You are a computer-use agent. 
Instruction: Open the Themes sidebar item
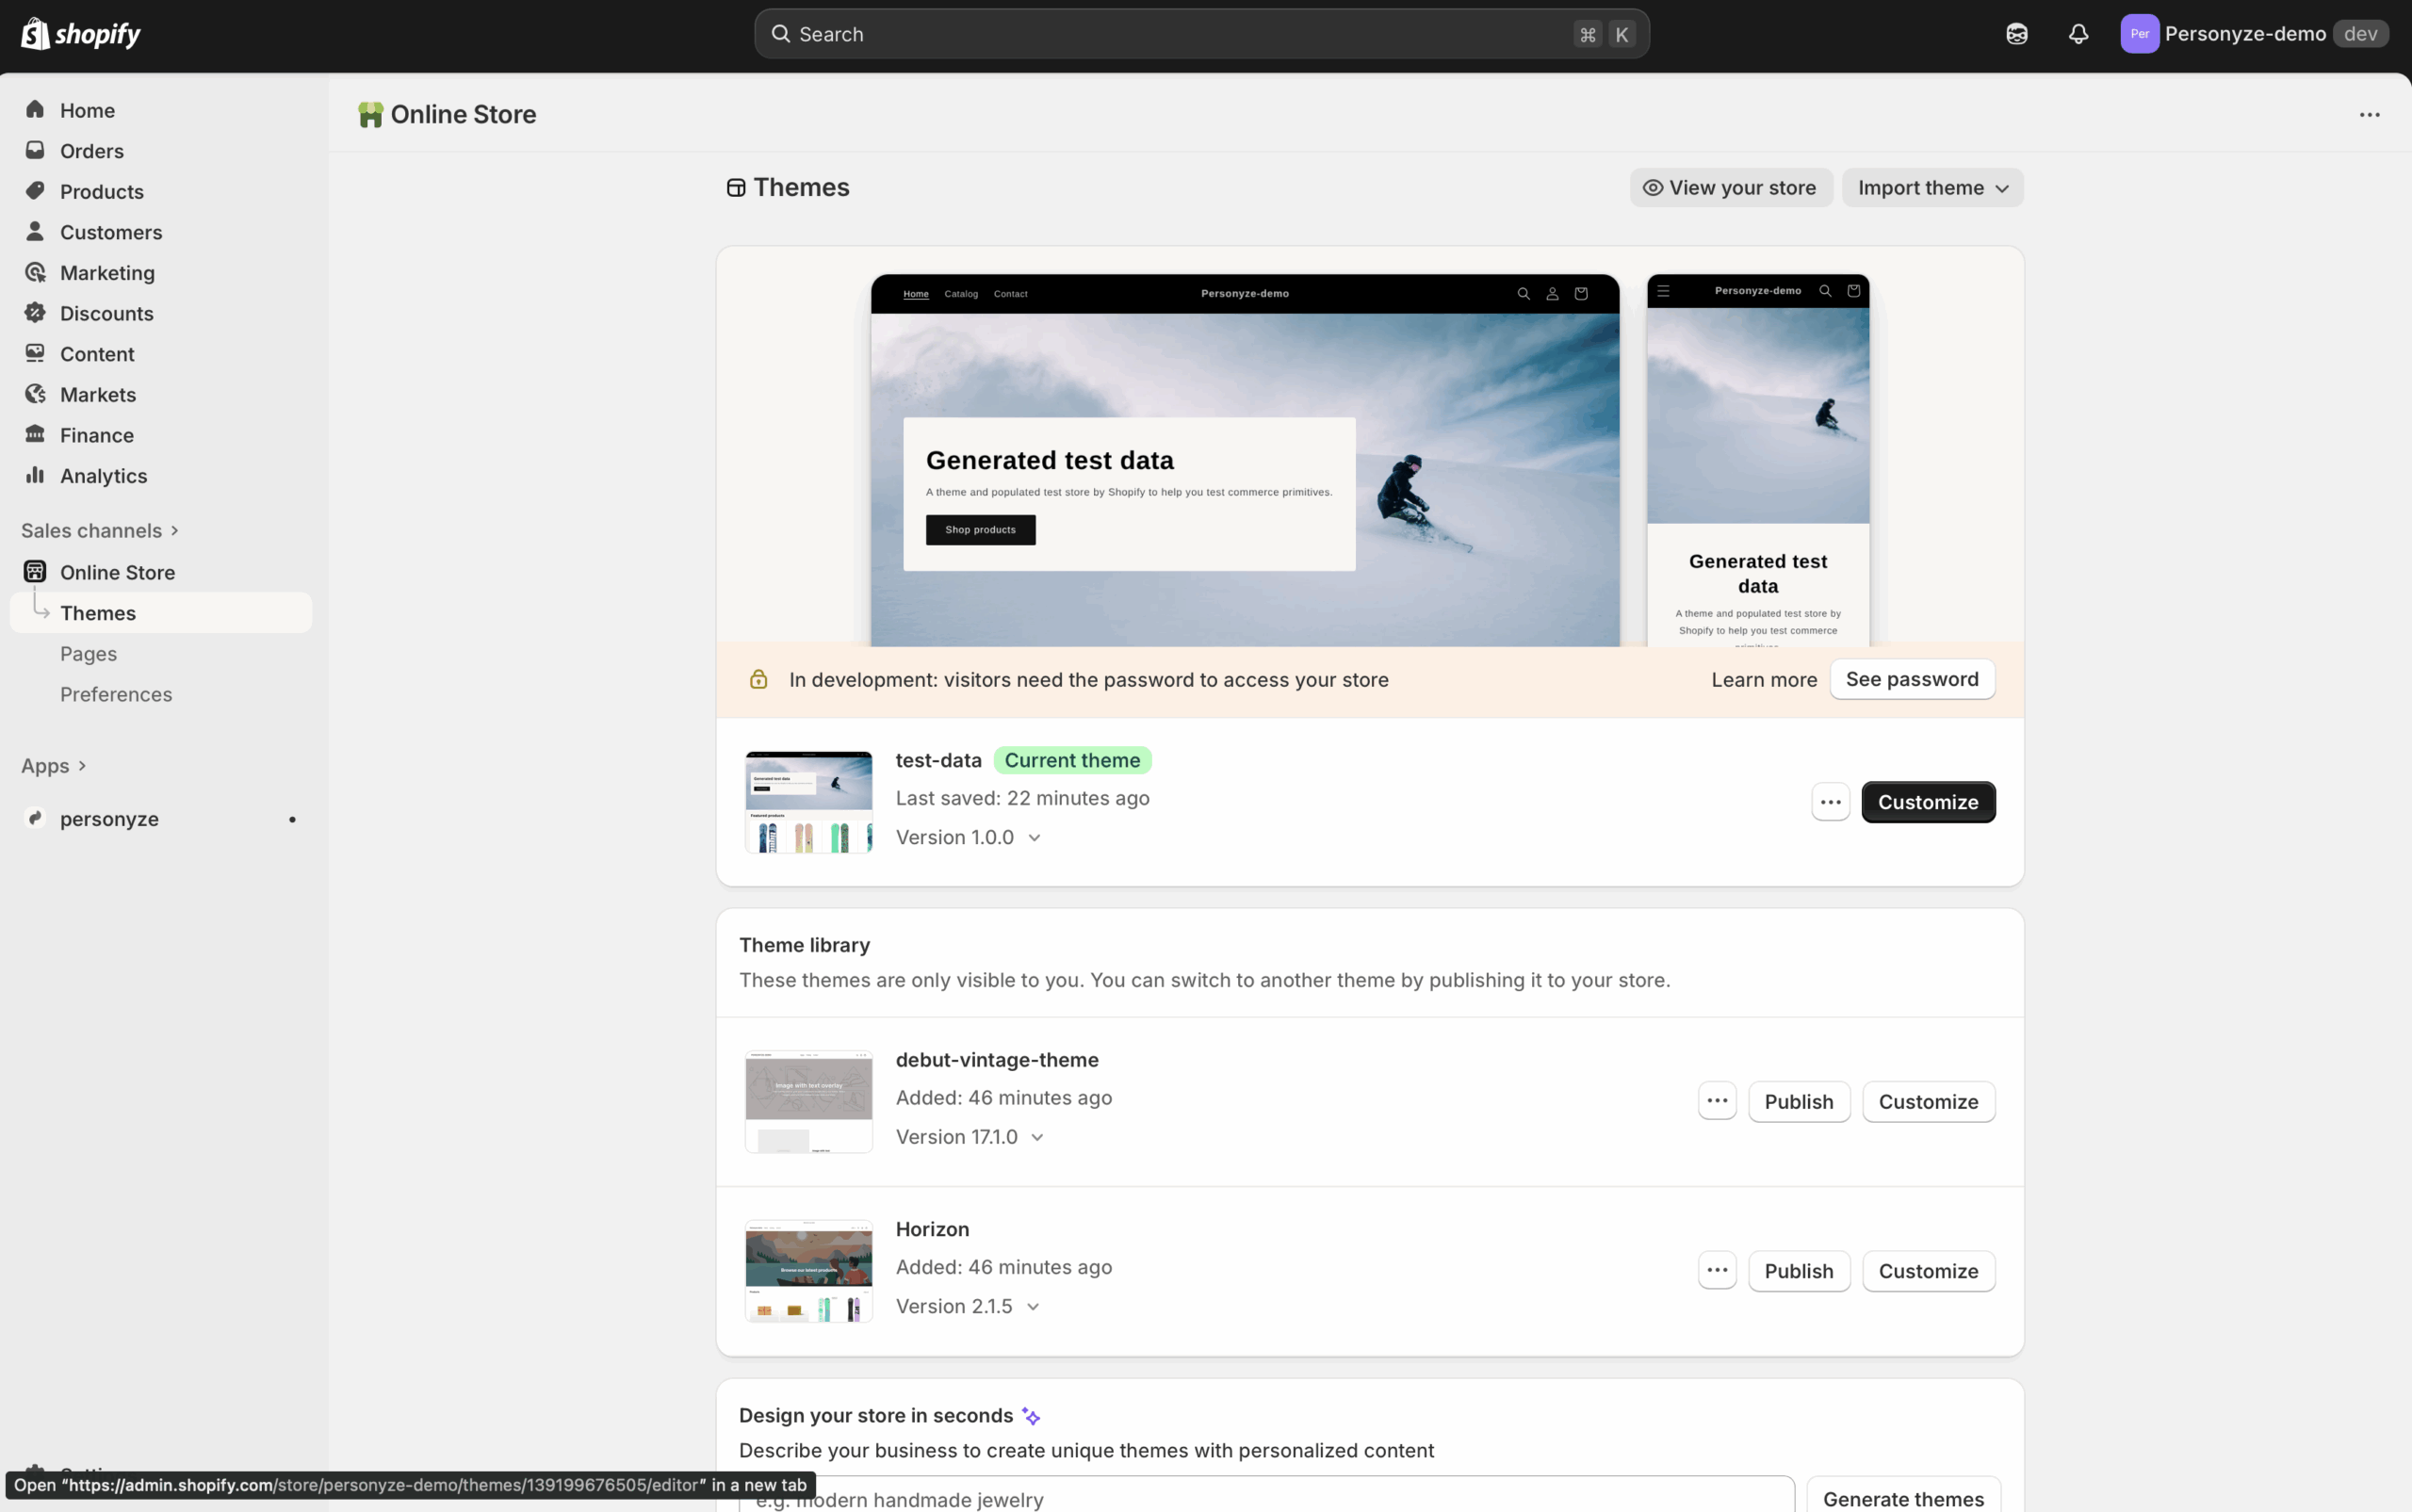click(161, 612)
